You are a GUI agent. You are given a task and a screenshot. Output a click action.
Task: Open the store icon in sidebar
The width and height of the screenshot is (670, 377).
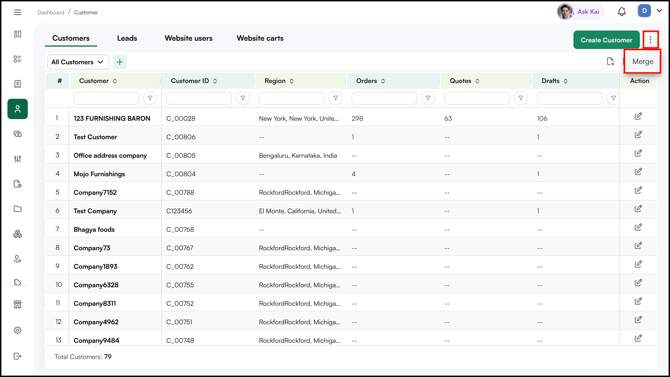click(x=18, y=304)
